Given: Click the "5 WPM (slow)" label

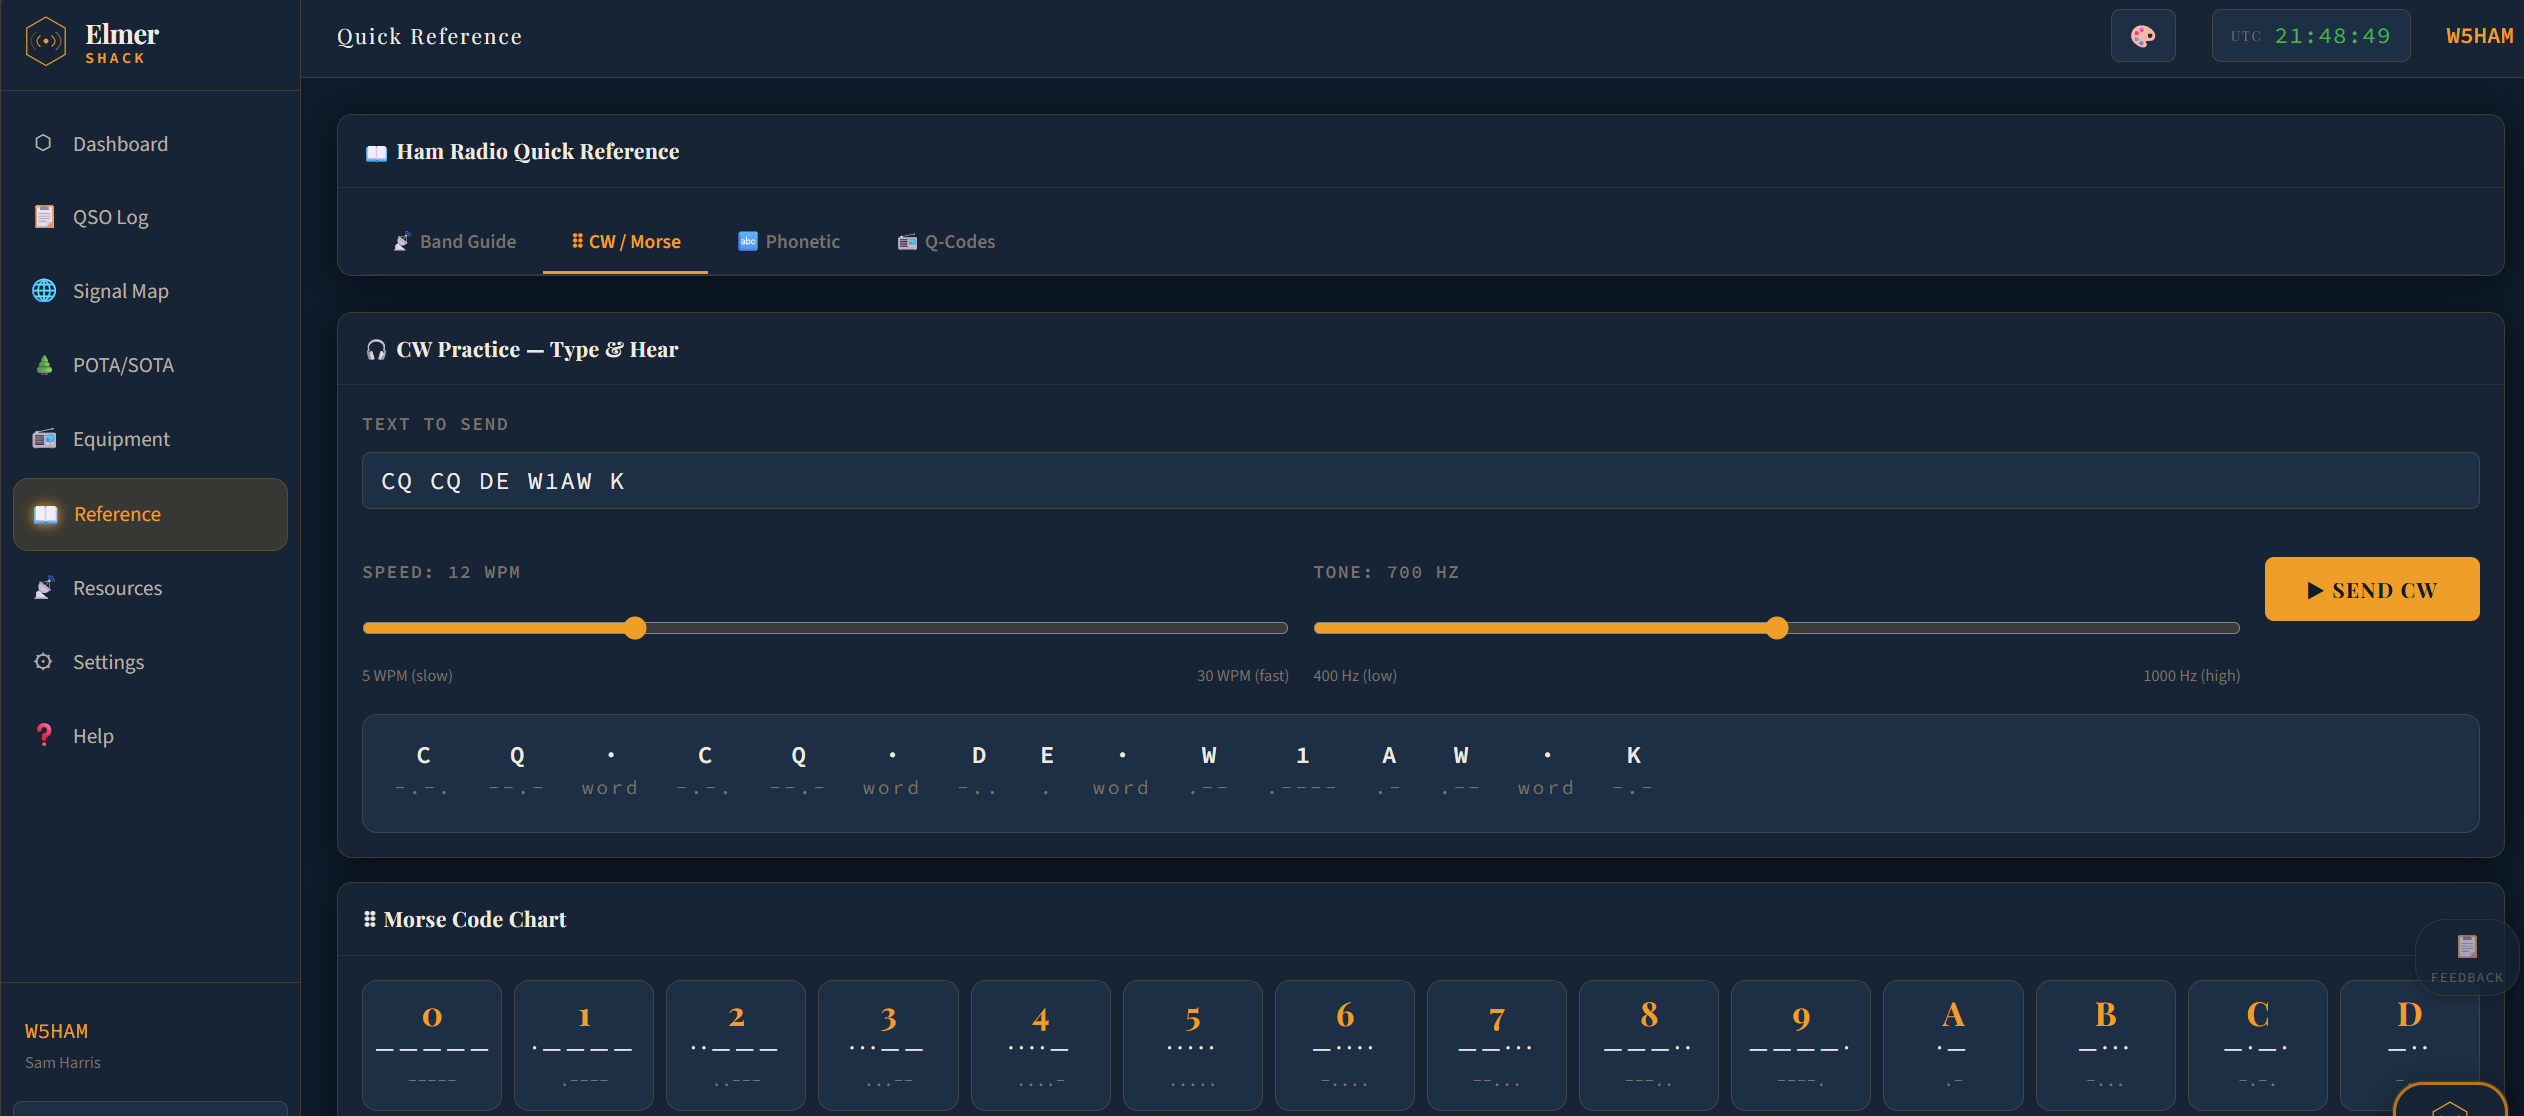Looking at the screenshot, I should pyautogui.click(x=407, y=676).
